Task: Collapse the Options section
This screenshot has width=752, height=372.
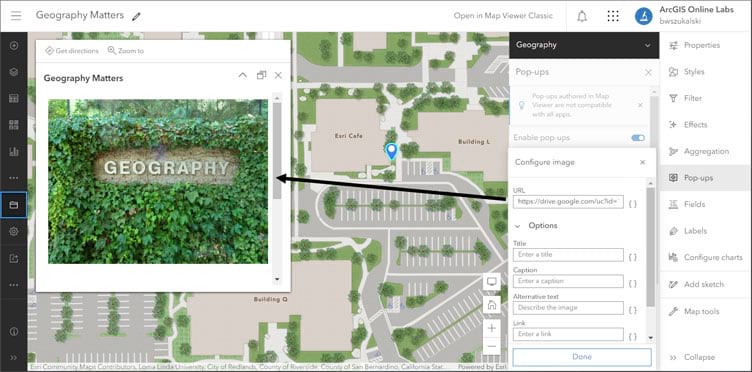Action: [518, 226]
